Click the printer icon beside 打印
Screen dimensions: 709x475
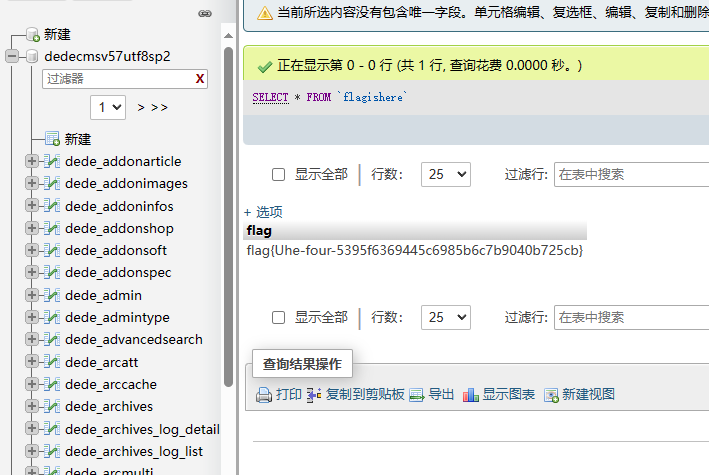(x=264, y=395)
